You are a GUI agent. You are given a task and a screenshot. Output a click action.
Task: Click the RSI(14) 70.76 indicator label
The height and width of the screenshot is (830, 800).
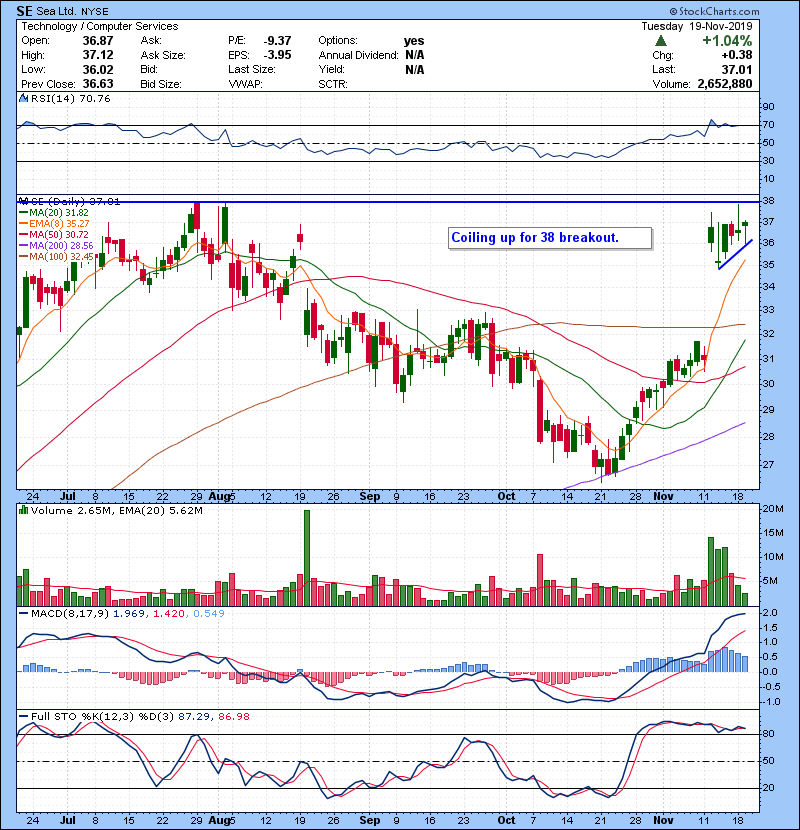click(x=70, y=98)
